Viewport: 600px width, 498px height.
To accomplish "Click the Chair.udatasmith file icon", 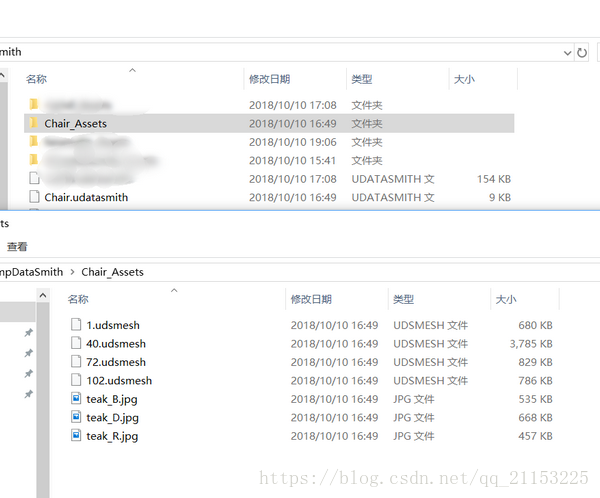I will pos(34,198).
